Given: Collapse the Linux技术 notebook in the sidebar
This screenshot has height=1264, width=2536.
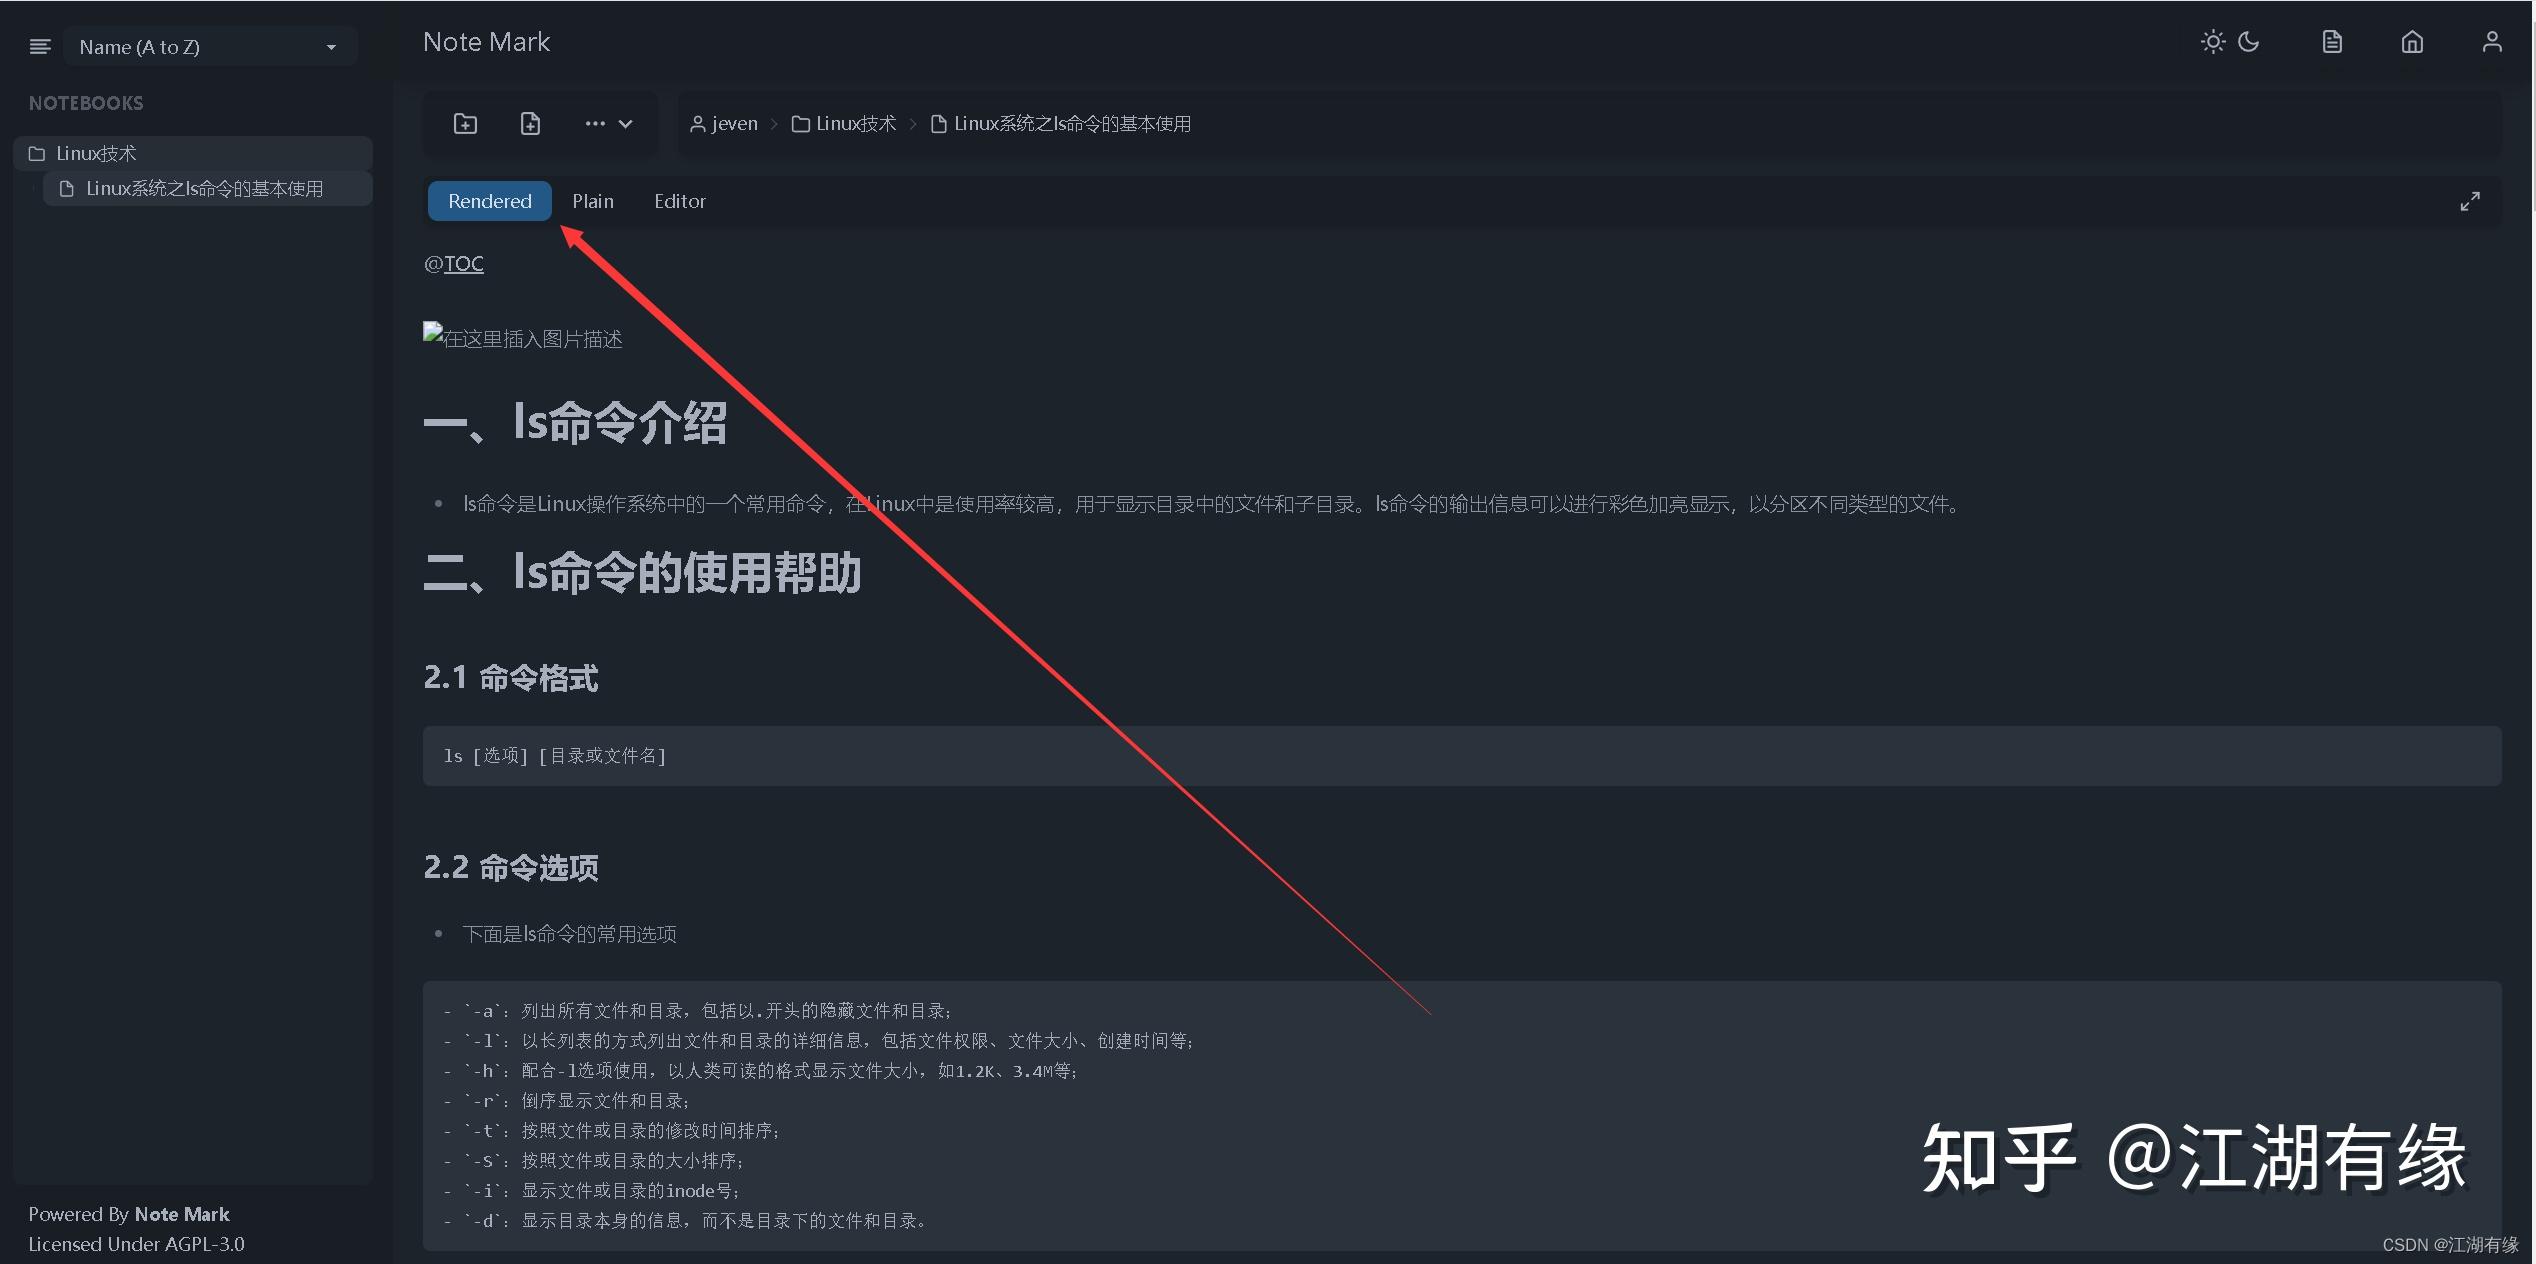Looking at the screenshot, I should click(97, 152).
